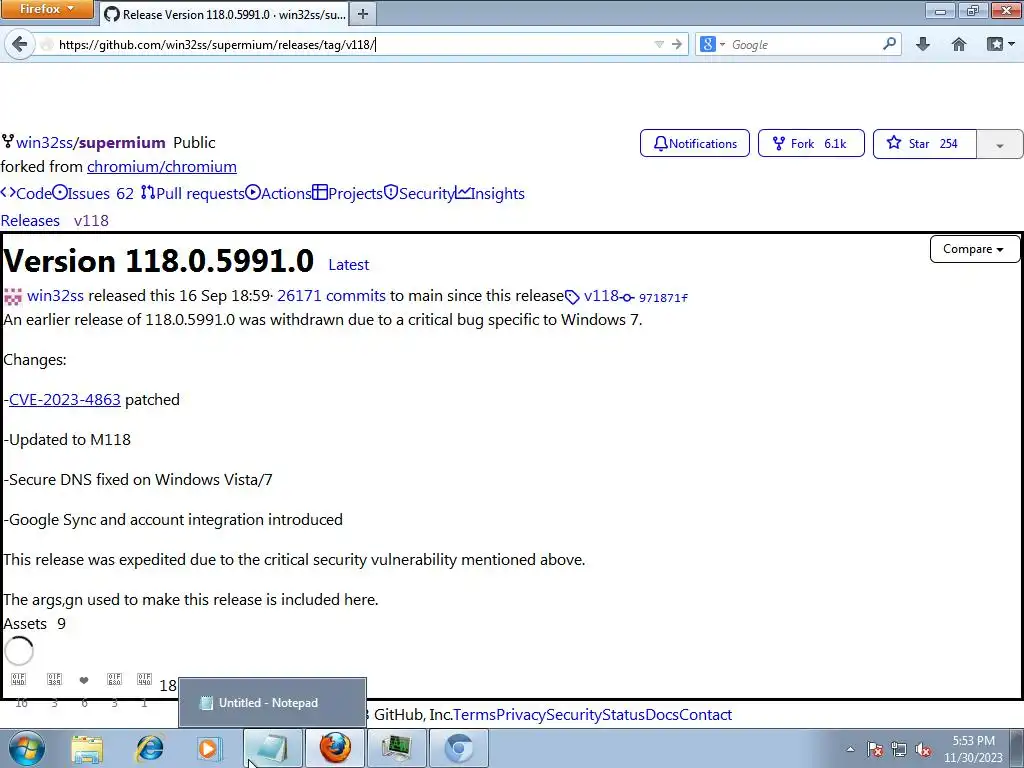The image size is (1024, 768).
Task: Click the Google search field
Action: pos(805,44)
